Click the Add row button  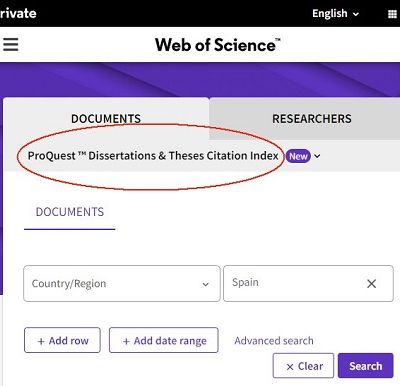(x=62, y=340)
